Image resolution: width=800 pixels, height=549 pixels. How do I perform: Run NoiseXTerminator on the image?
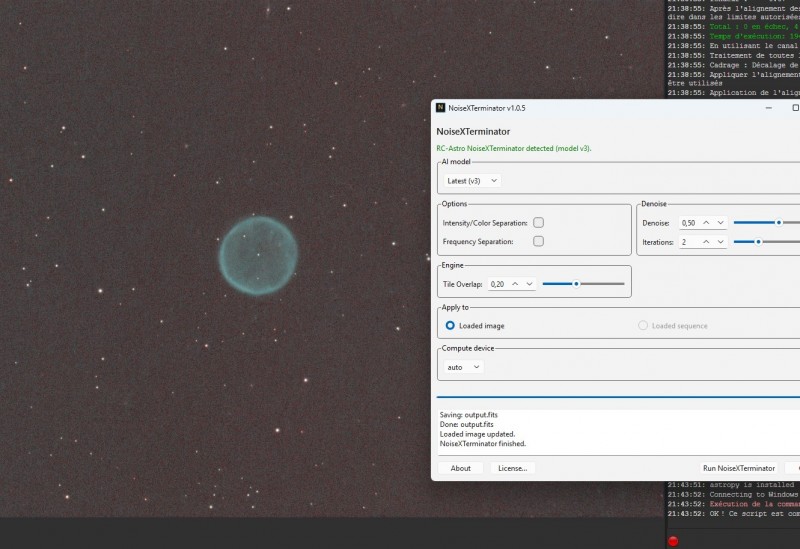coord(739,468)
